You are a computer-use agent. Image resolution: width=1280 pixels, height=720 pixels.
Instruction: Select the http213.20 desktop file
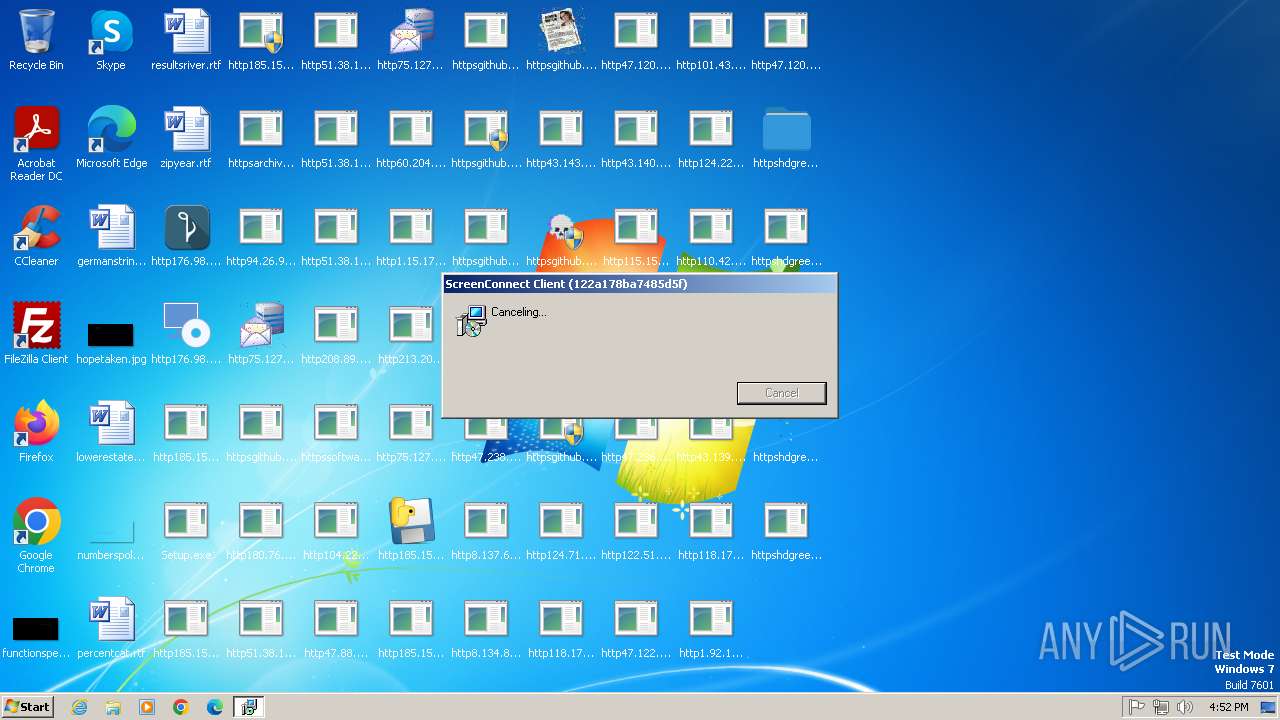point(411,334)
